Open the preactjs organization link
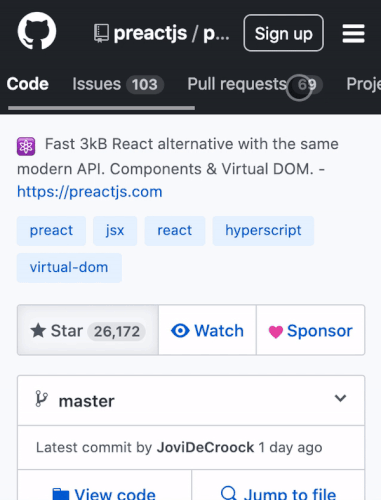381x500 pixels. (x=150, y=33)
